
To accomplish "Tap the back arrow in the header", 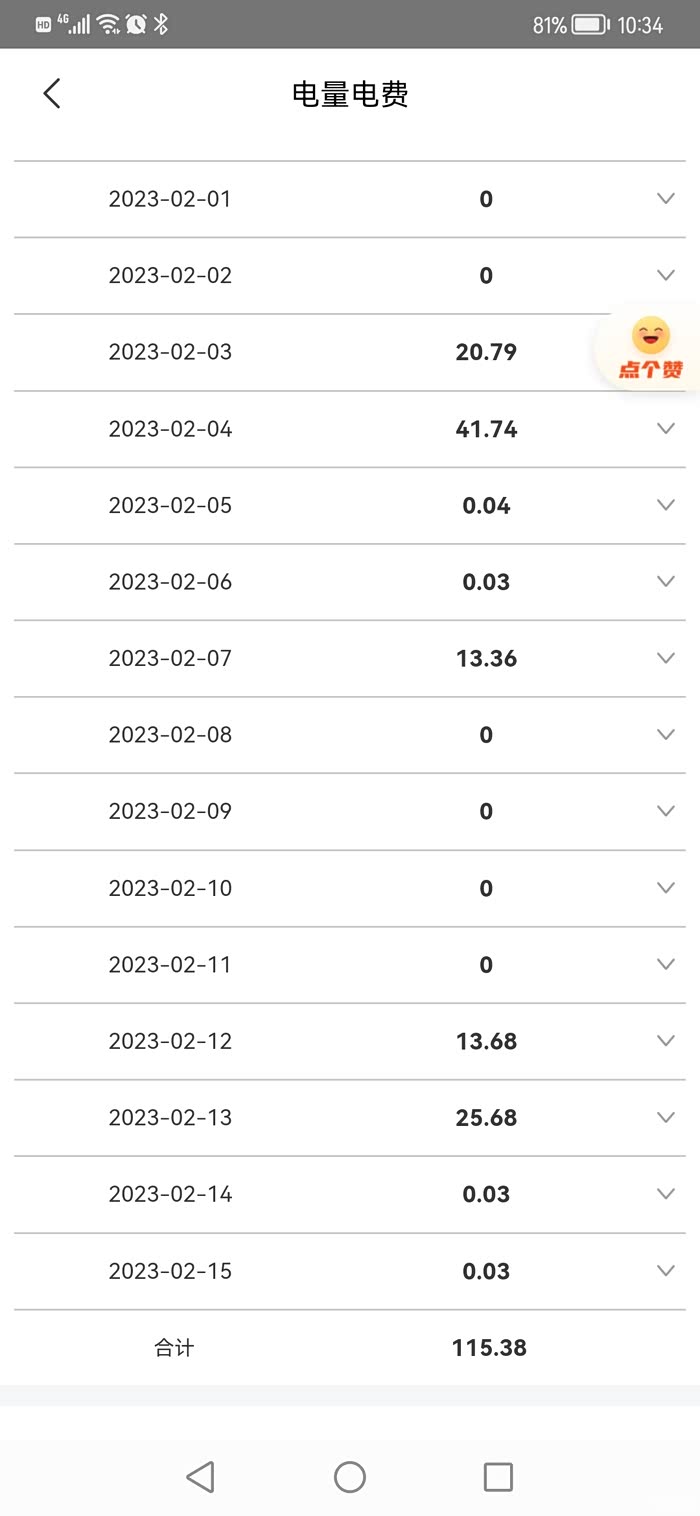I will [52, 94].
